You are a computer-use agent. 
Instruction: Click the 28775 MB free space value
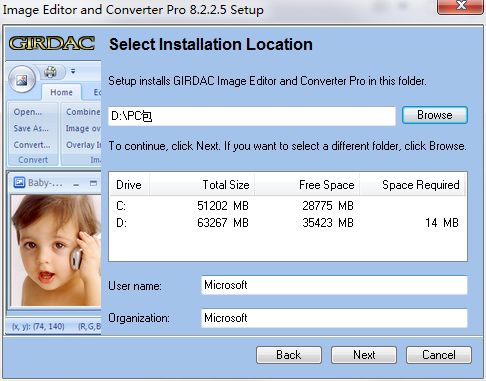coord(328,206)
